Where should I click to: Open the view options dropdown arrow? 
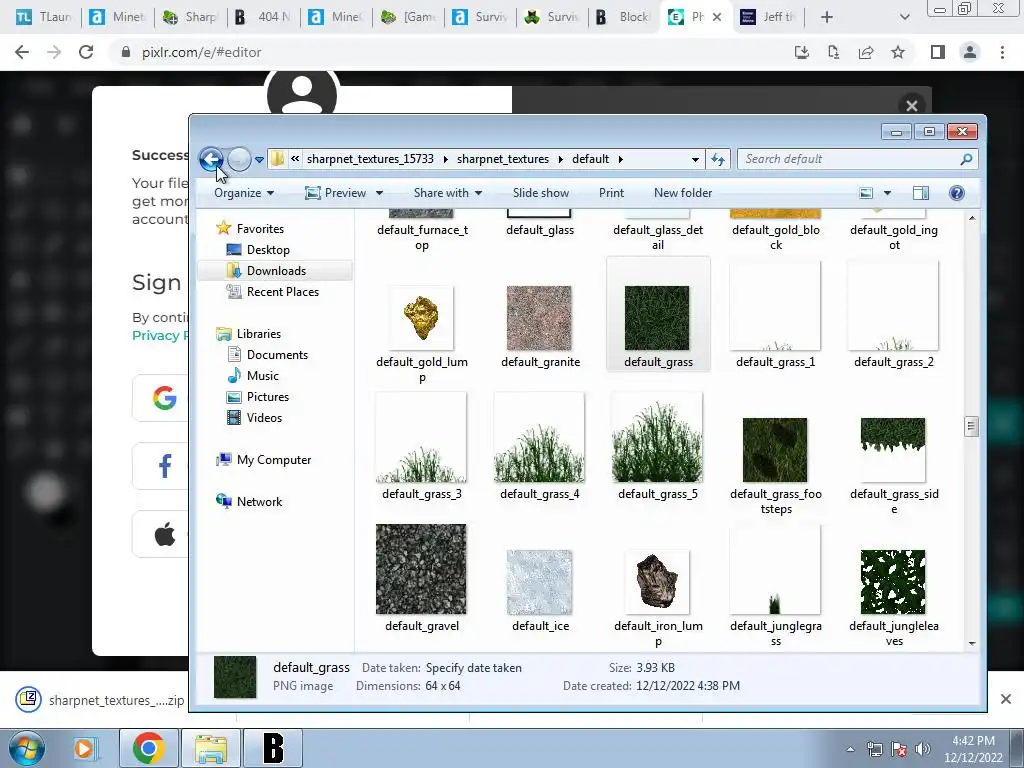[887, 193]
